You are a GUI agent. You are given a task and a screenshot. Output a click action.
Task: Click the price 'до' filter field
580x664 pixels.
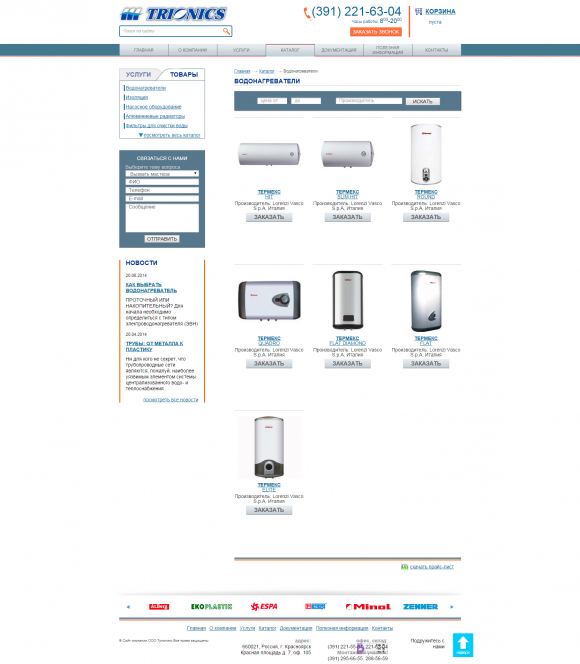click(x=306, y=101)
